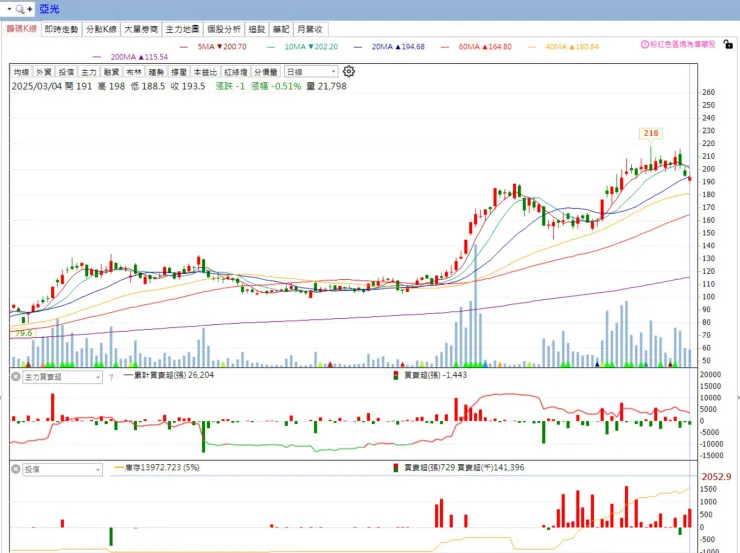Open the small arrow dropdown beside search
The height and width of the screenshot is (553, 740).
pyautogui.click(x=9, y=9)
